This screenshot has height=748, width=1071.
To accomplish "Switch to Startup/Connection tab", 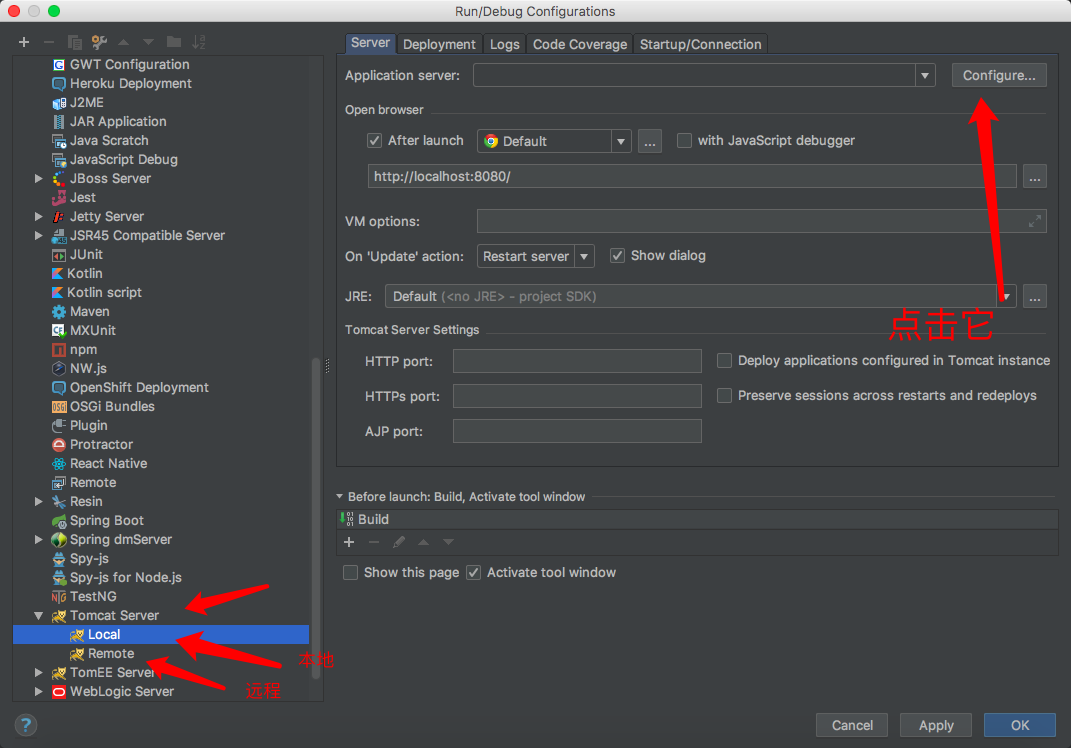I will click(700, 44).
